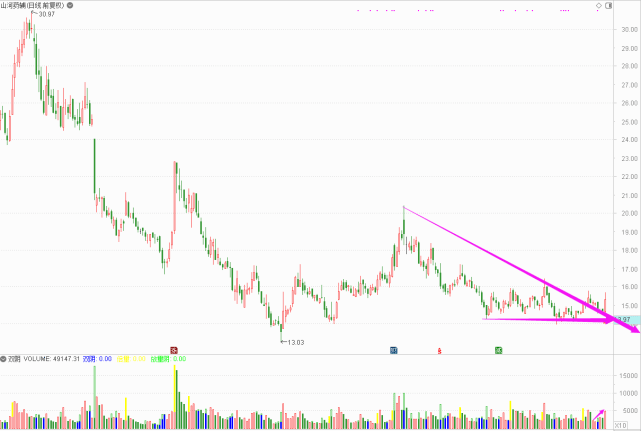Click the tallest yellow volume bar
Viewport: 641px width, 431px height.
coord(175,385)
